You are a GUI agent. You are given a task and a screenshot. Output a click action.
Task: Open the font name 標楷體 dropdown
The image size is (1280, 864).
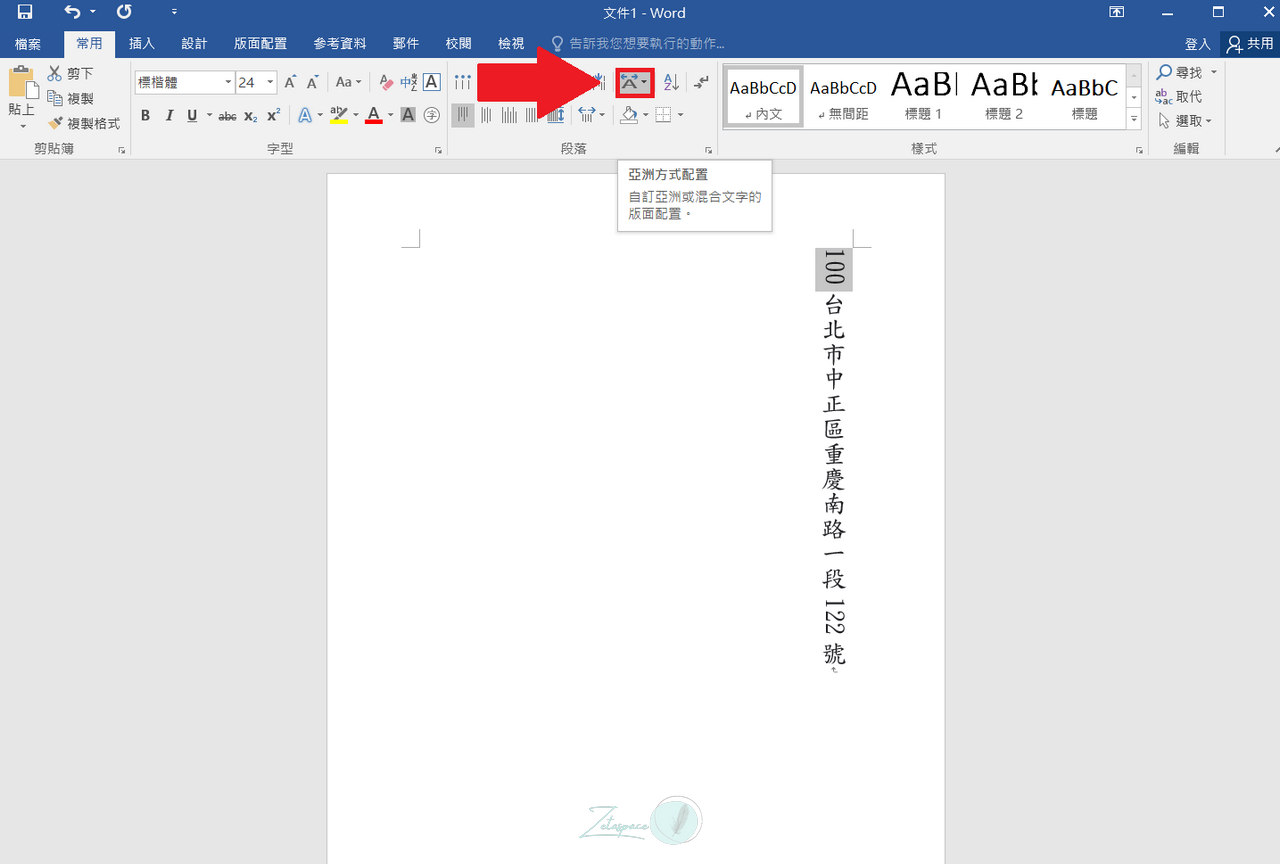[228, 83]
